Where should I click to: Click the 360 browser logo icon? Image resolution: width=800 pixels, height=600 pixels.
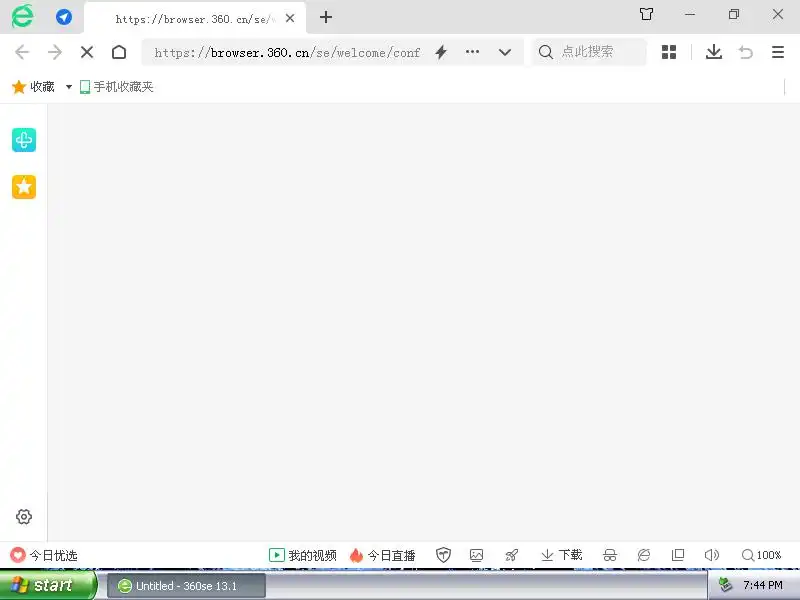[22, 17]
